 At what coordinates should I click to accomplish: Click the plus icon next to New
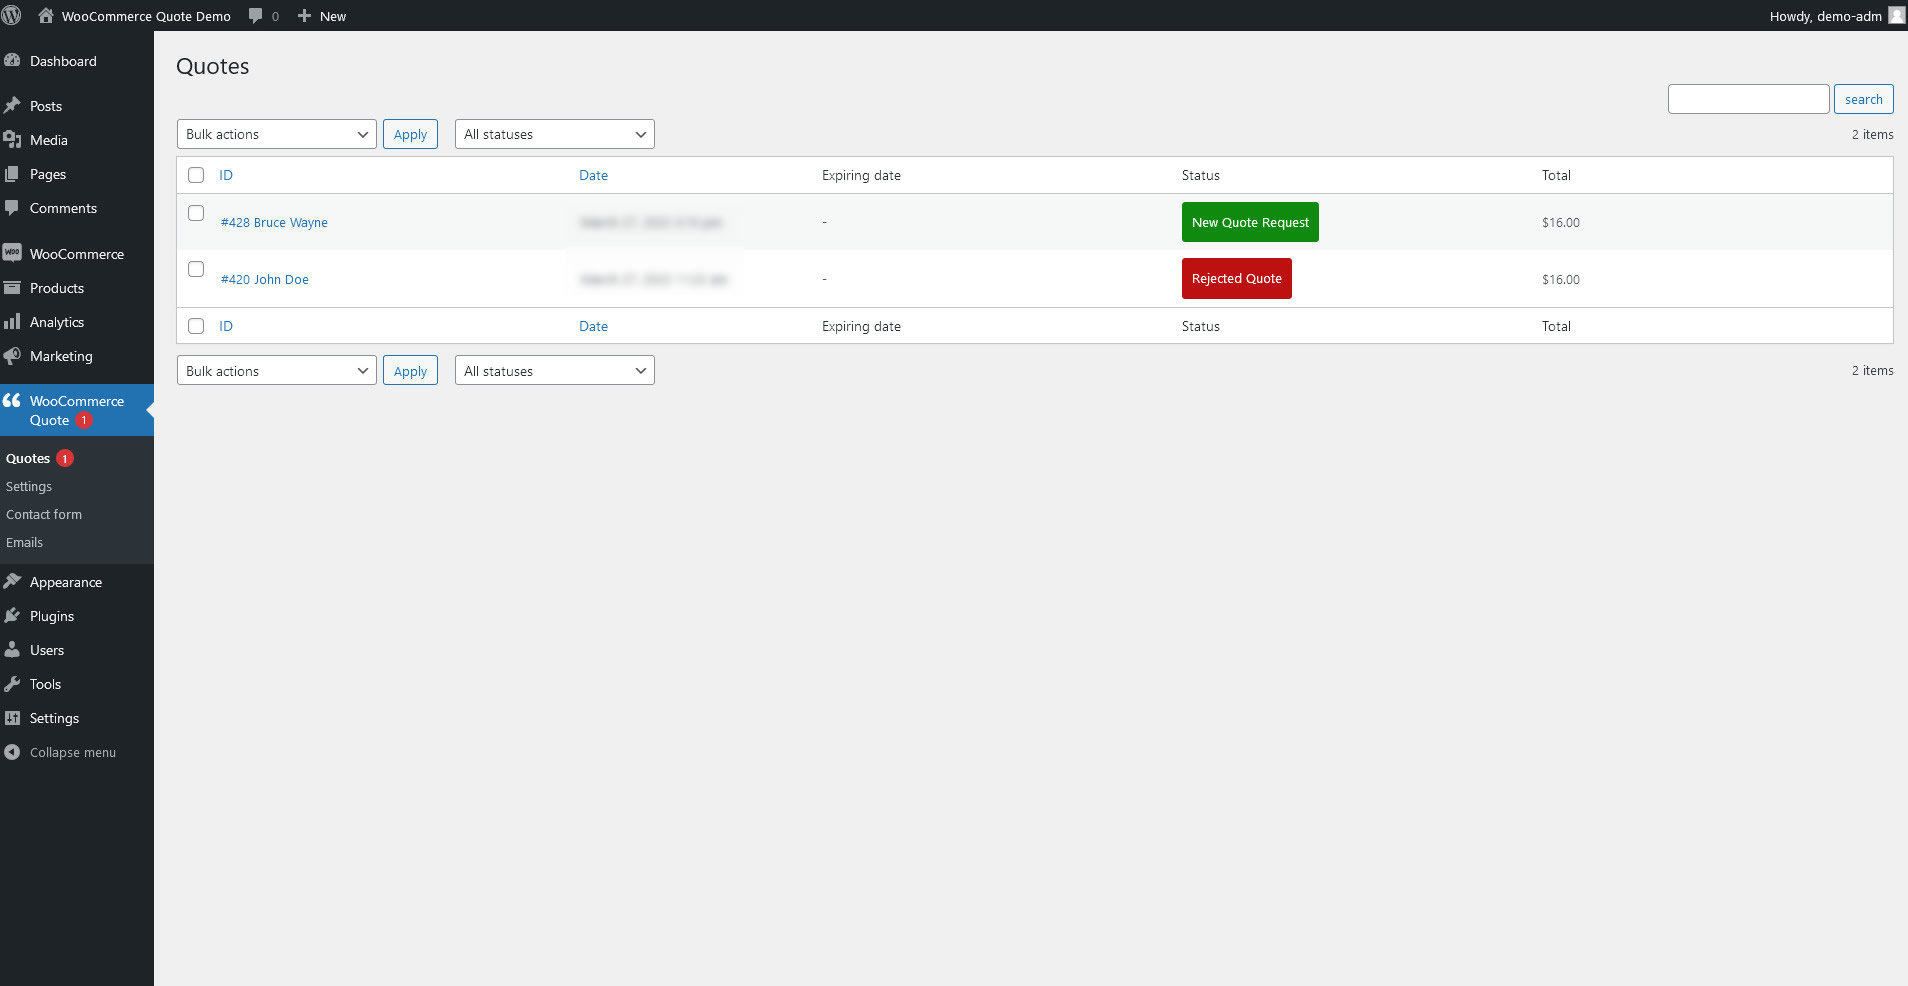[305, 16]
